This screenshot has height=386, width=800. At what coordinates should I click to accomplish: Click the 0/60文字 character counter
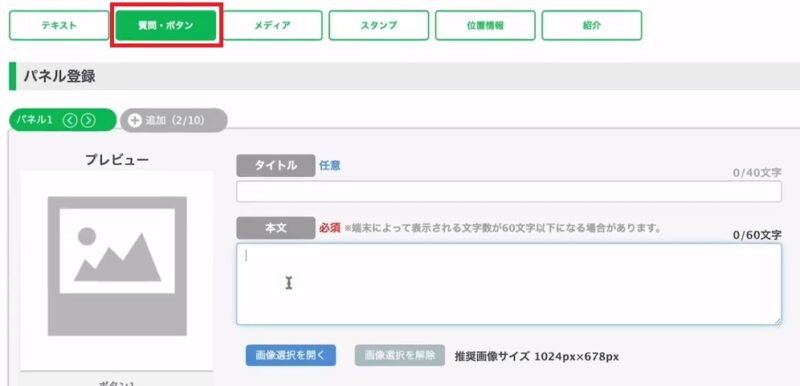point(757,235)
